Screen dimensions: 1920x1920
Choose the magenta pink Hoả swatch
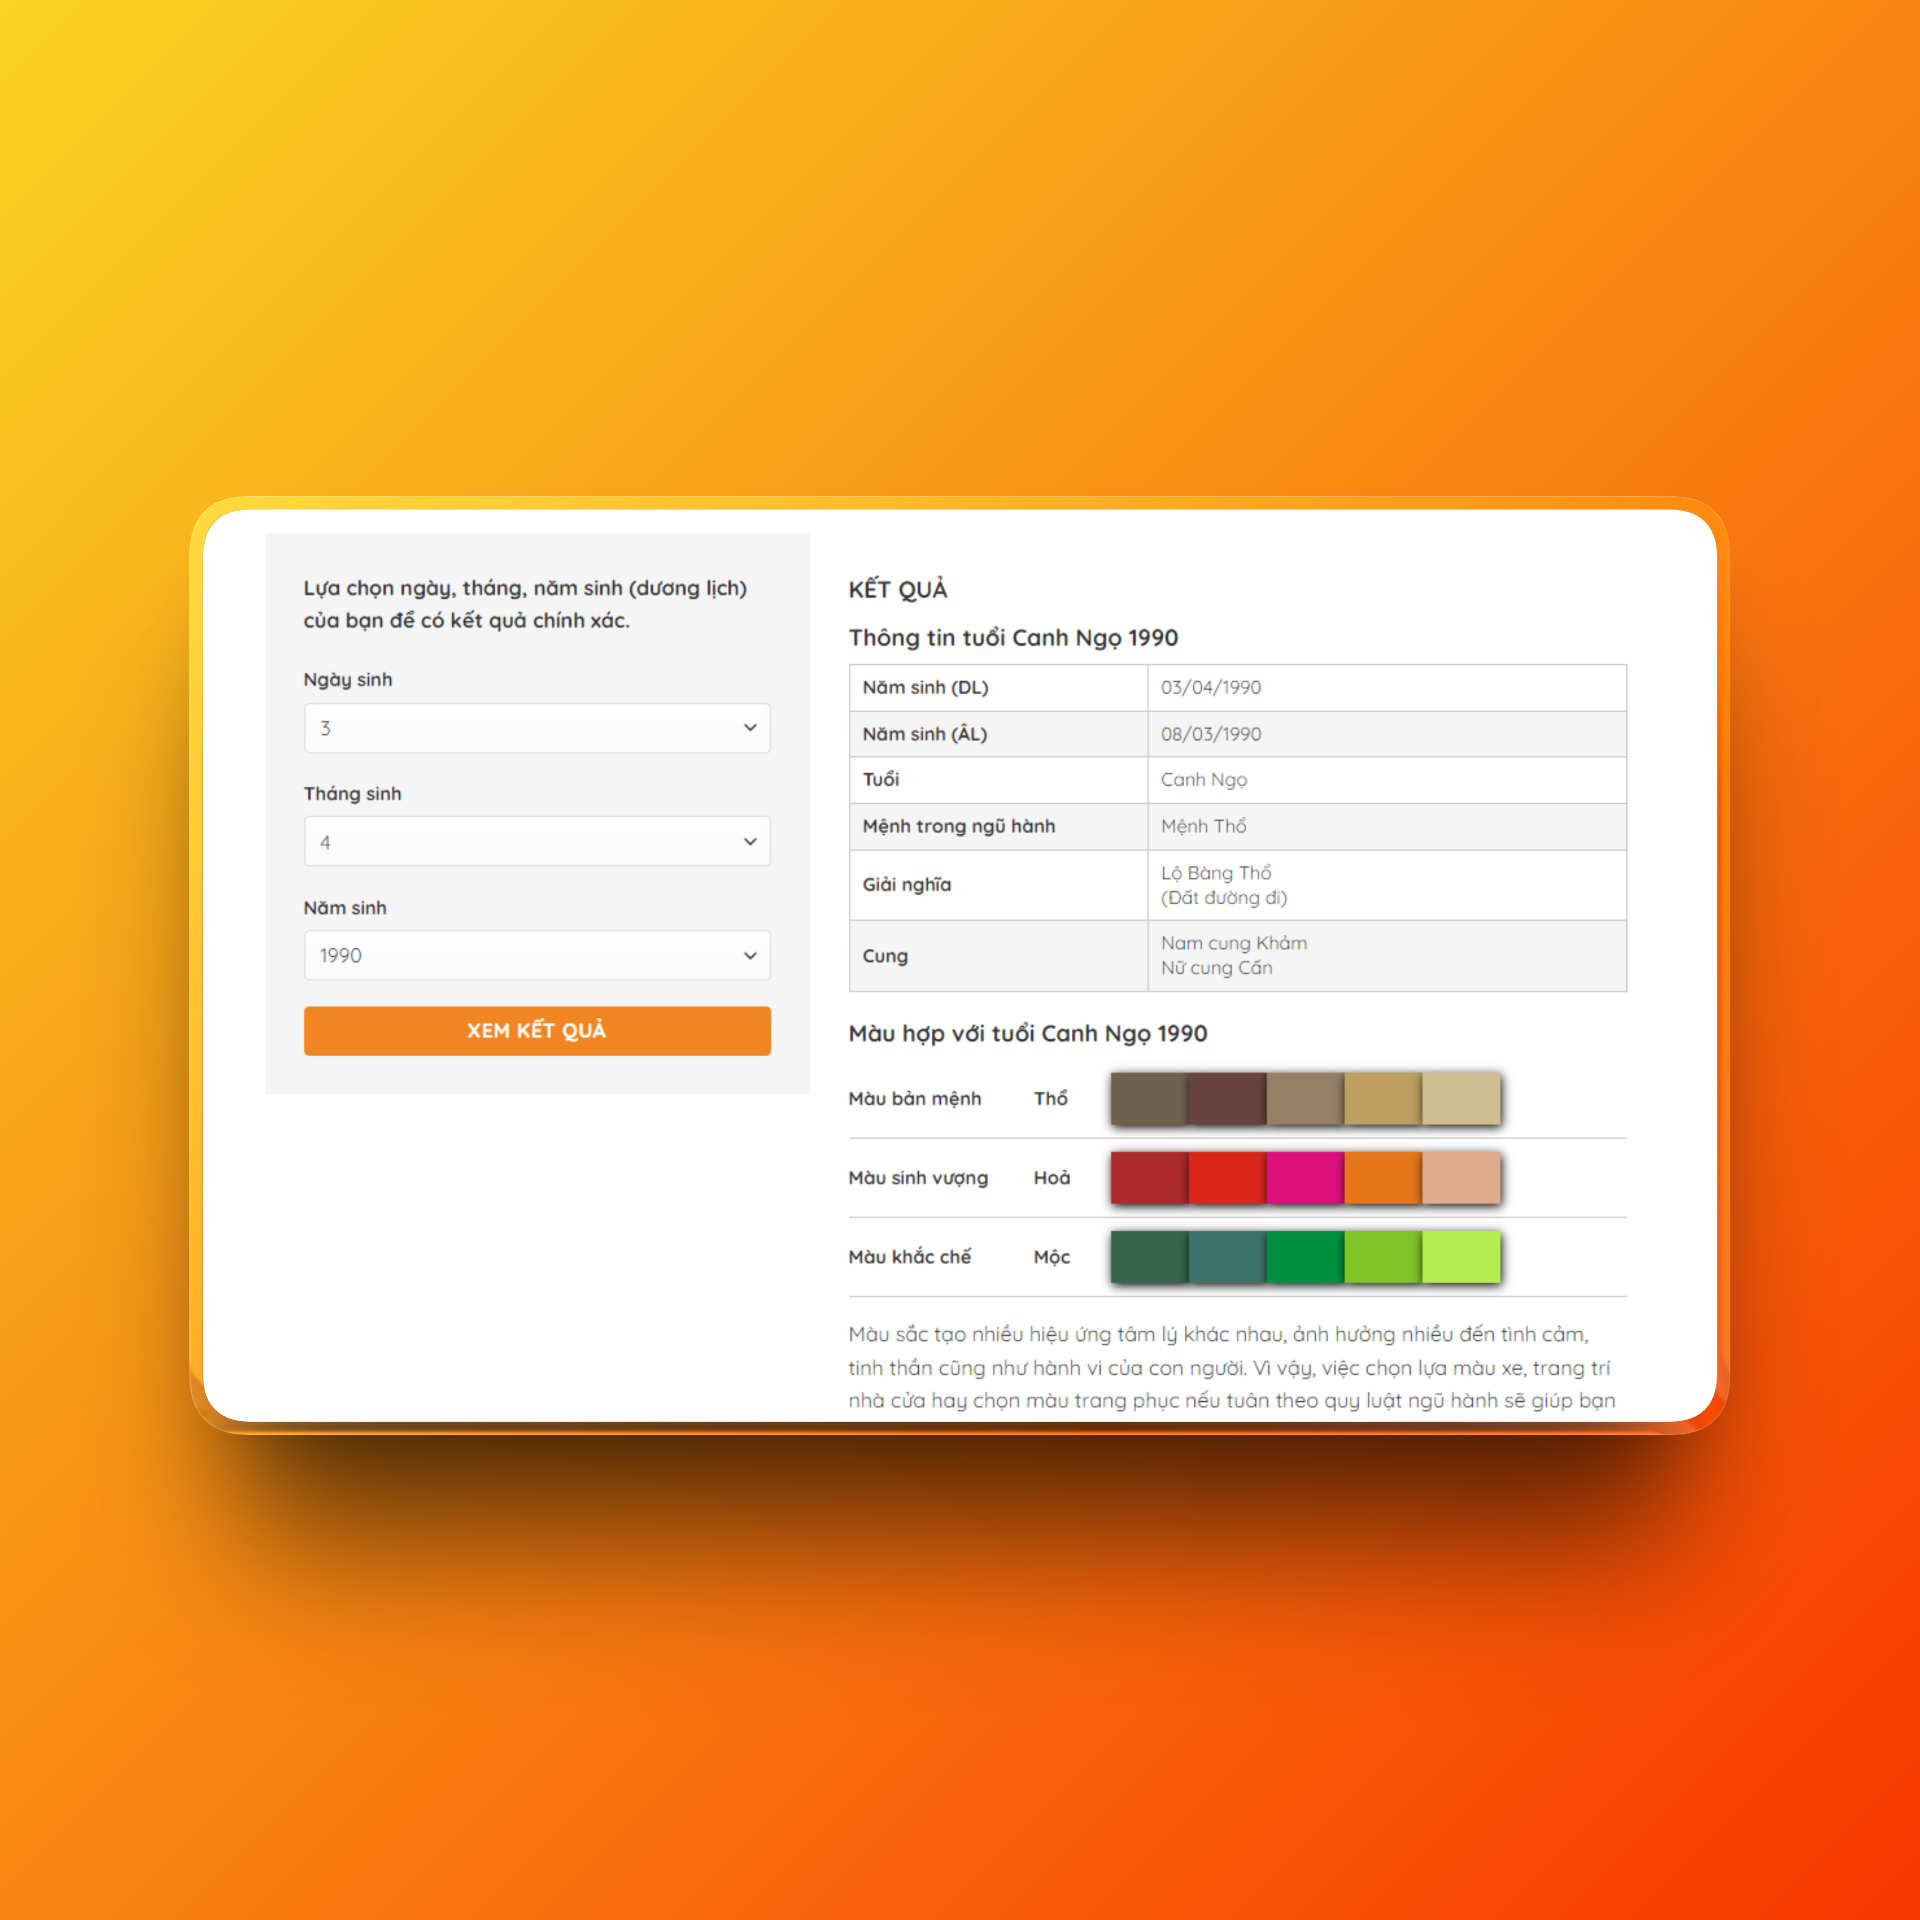(x=1304, y=1177)
